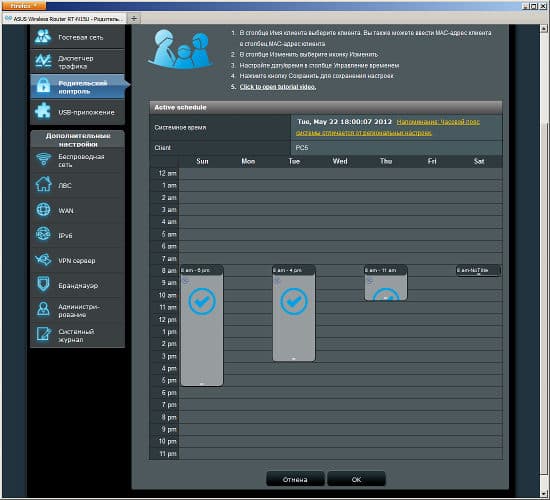
Task: Click the IPv6 globe icon
Action: [x=43, y=234]
